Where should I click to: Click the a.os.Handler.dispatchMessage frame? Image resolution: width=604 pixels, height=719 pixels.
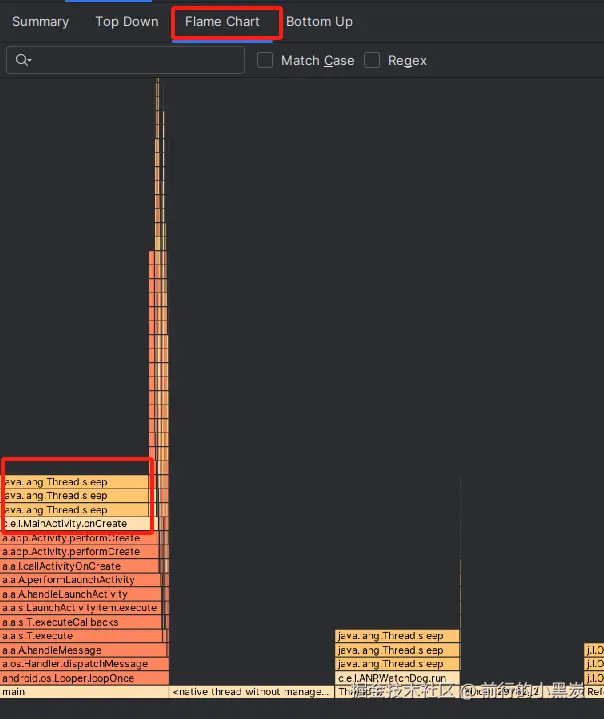[84, 664]
